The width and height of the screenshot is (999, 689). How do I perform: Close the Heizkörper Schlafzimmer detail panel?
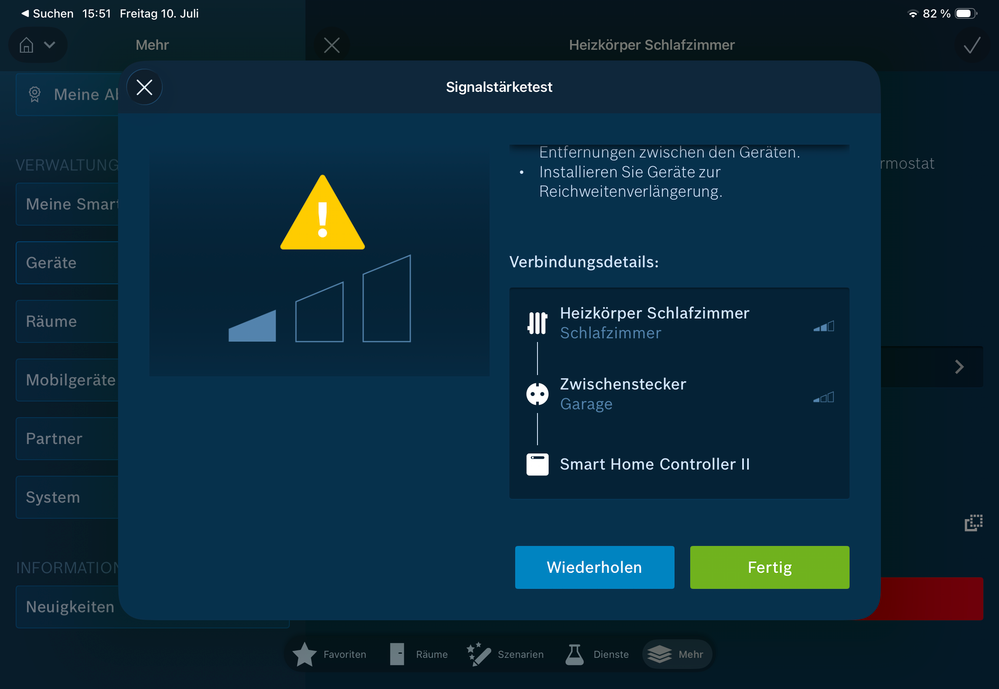(x=331, y=45)
